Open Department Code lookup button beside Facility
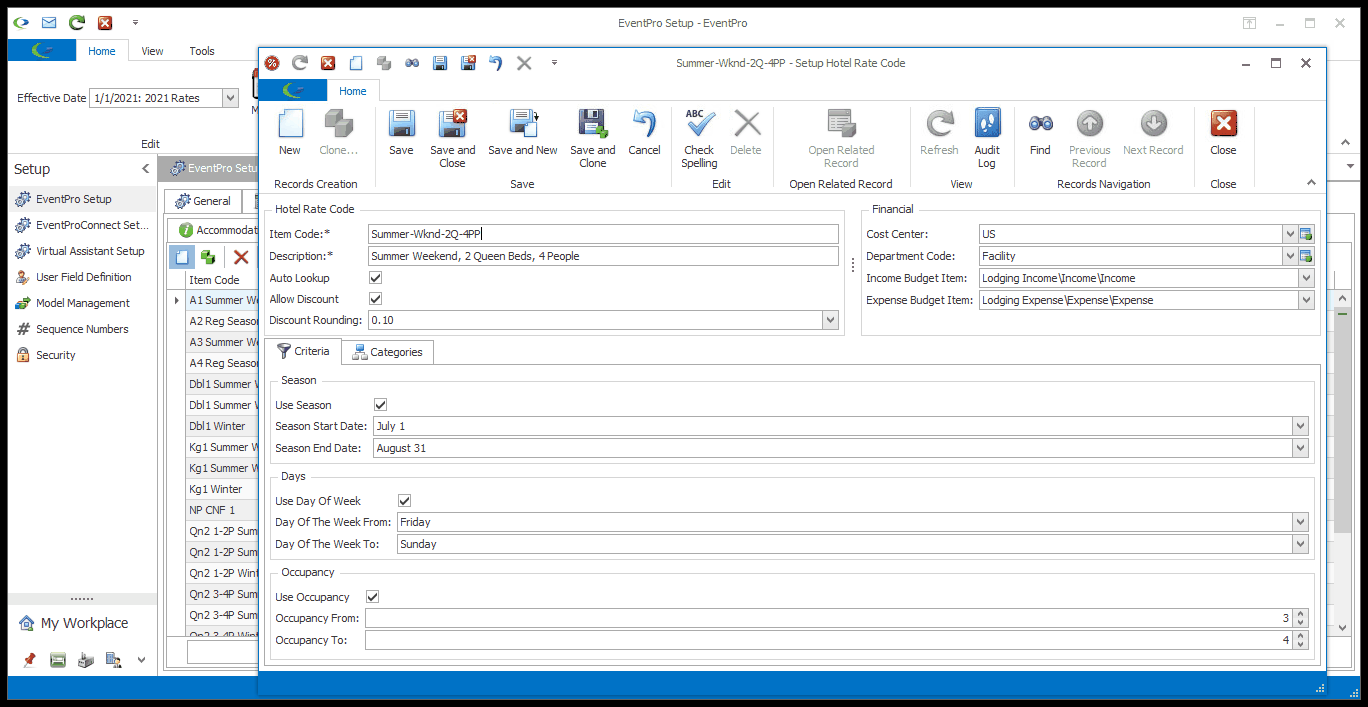This screenshot has height=707, width=1368. tap(1306, 256)
